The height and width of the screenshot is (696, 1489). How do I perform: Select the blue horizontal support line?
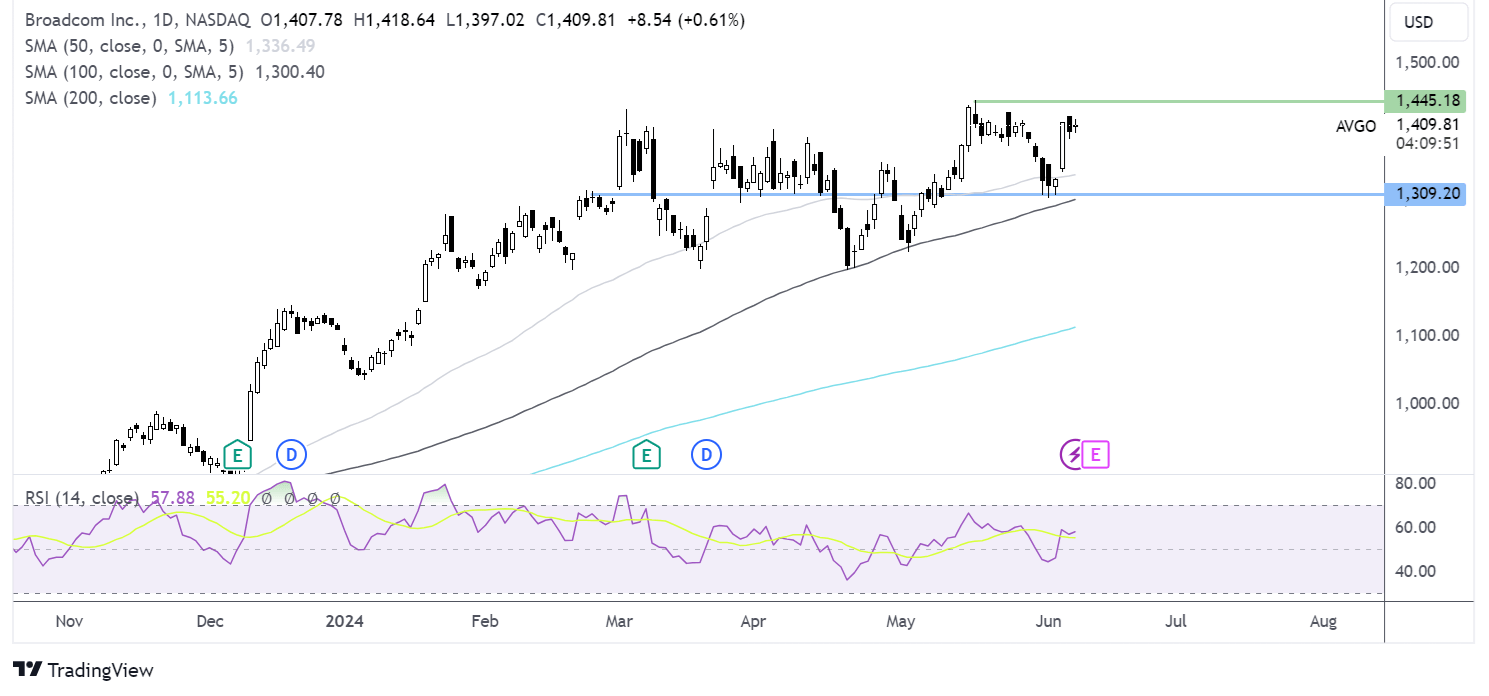pos(987,194)
